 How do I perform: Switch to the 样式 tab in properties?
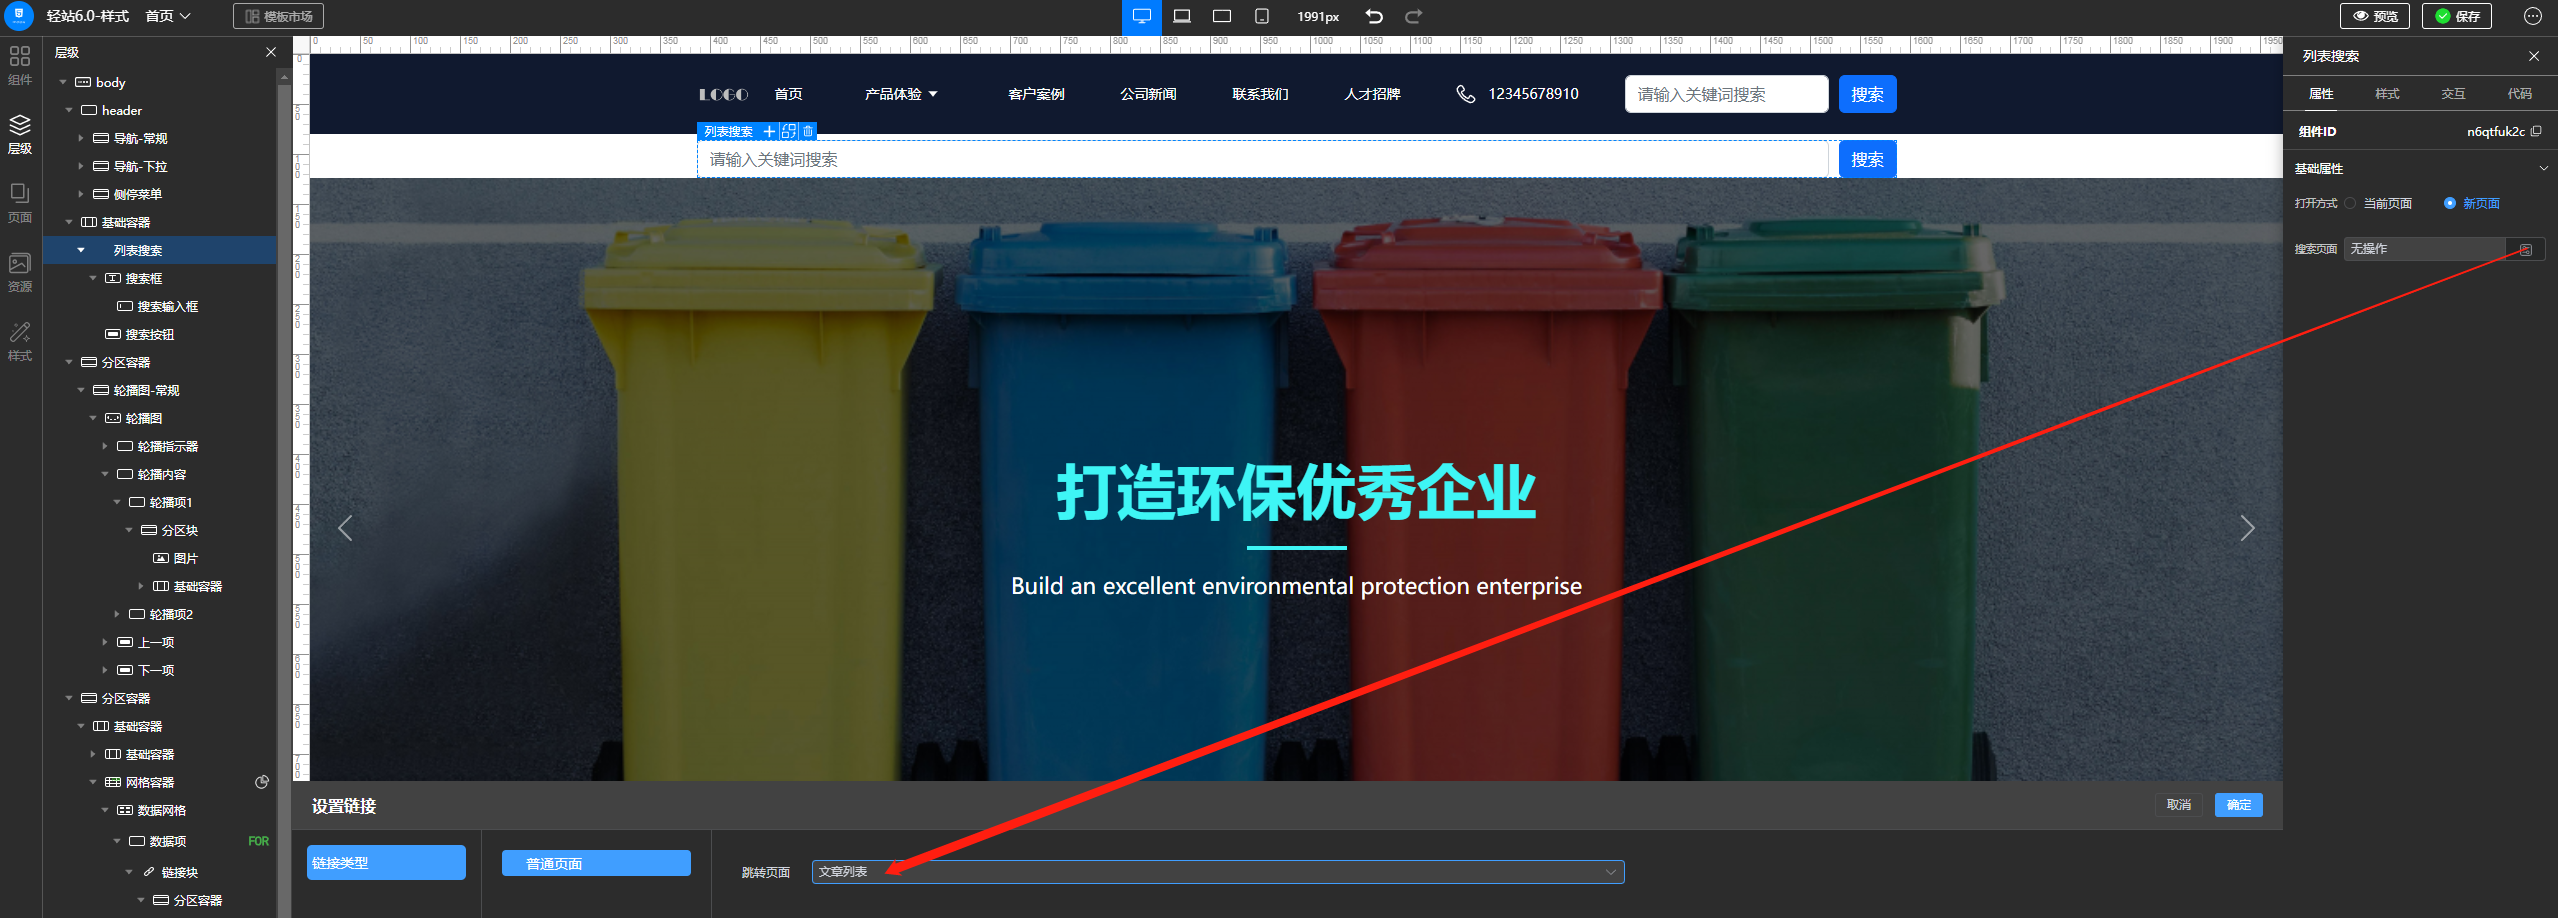[x=2387, y=94]
